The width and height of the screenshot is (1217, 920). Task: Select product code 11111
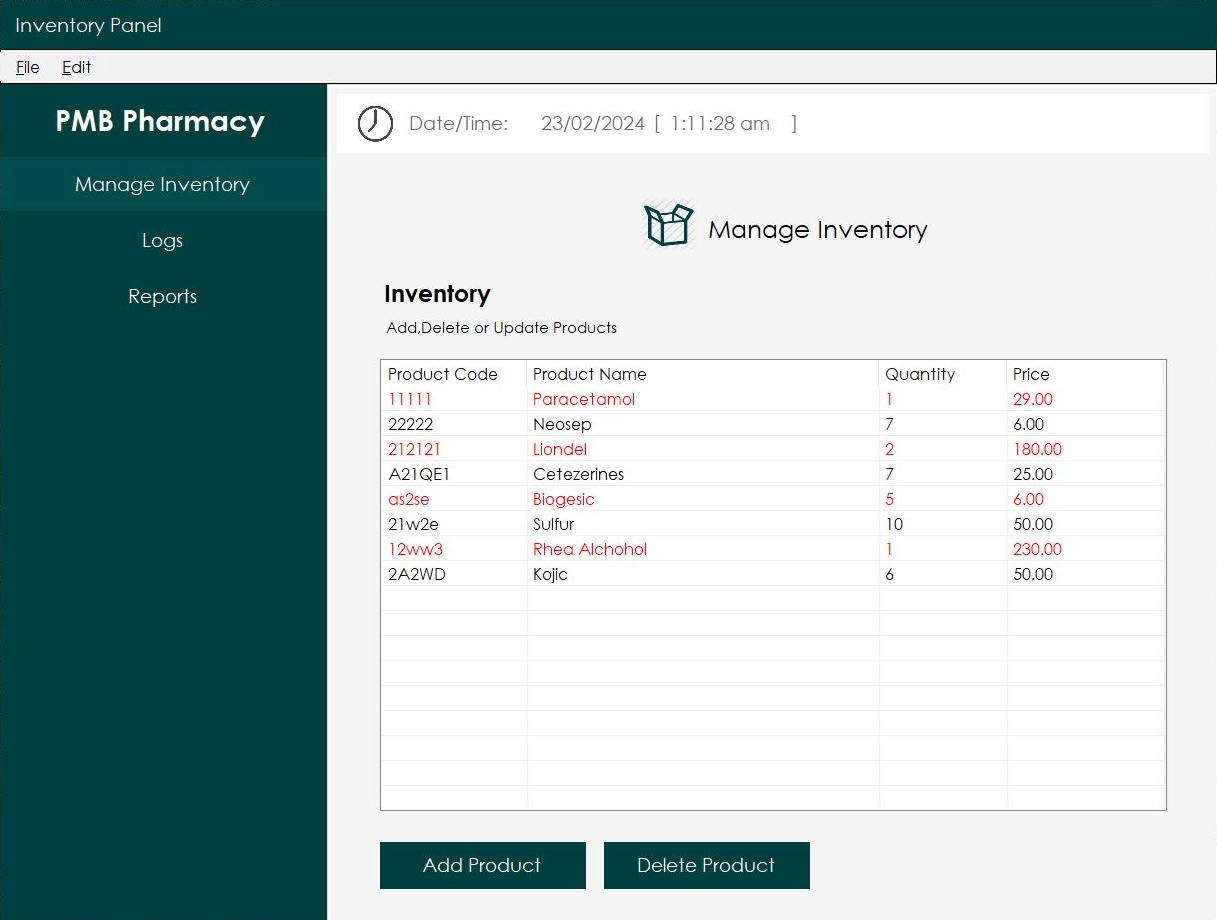pos(410,399)
